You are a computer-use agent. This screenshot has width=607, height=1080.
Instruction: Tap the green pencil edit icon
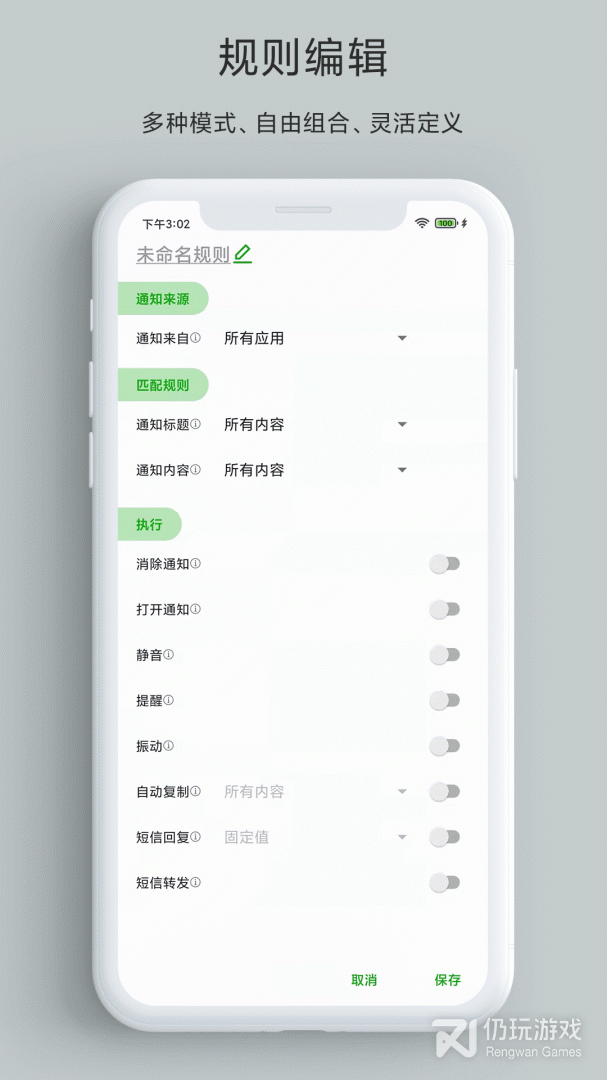pos(243,254)
